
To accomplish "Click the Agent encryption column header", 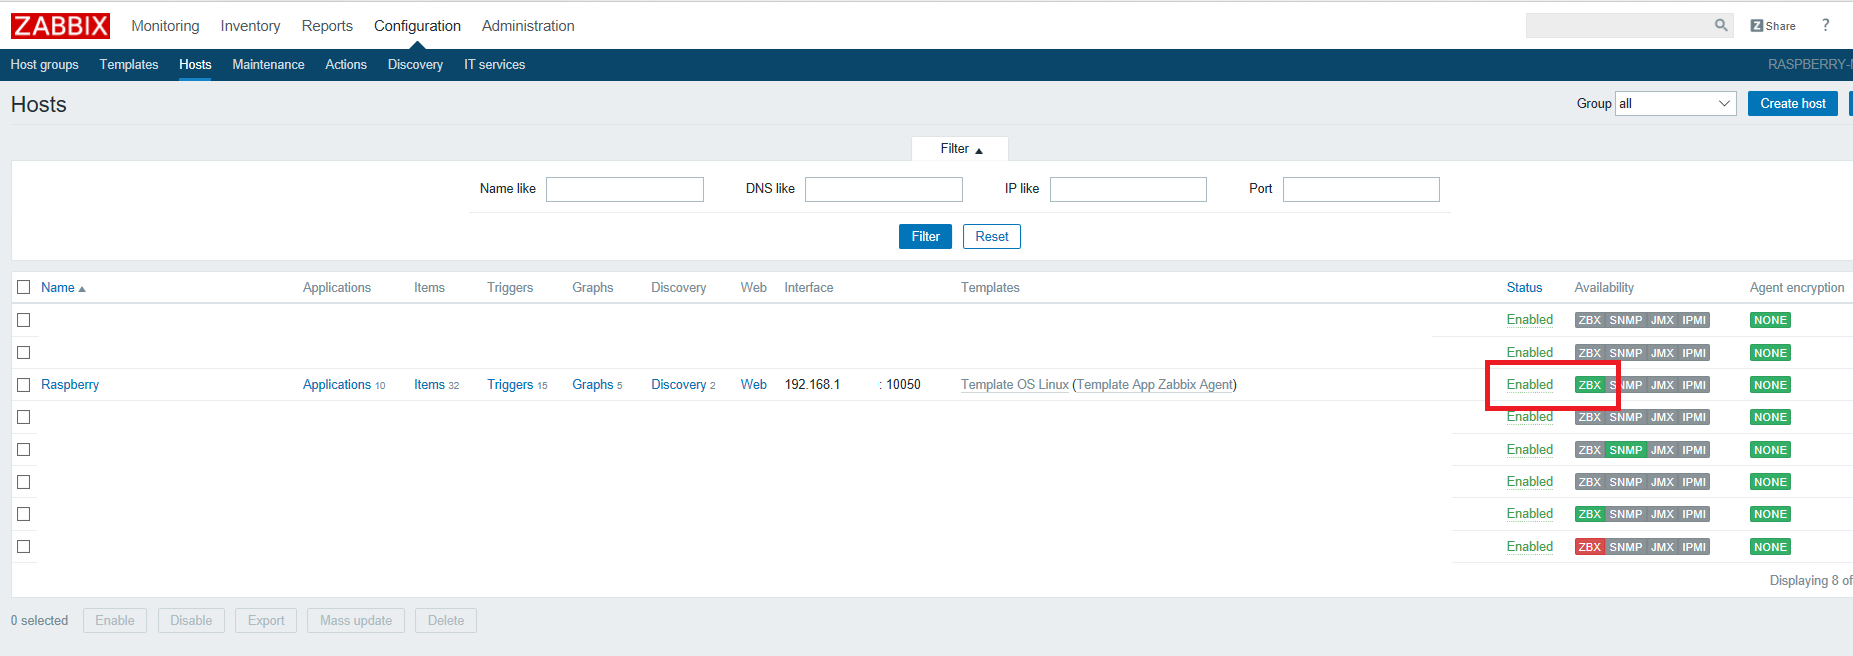I will tap(1797, 288).
